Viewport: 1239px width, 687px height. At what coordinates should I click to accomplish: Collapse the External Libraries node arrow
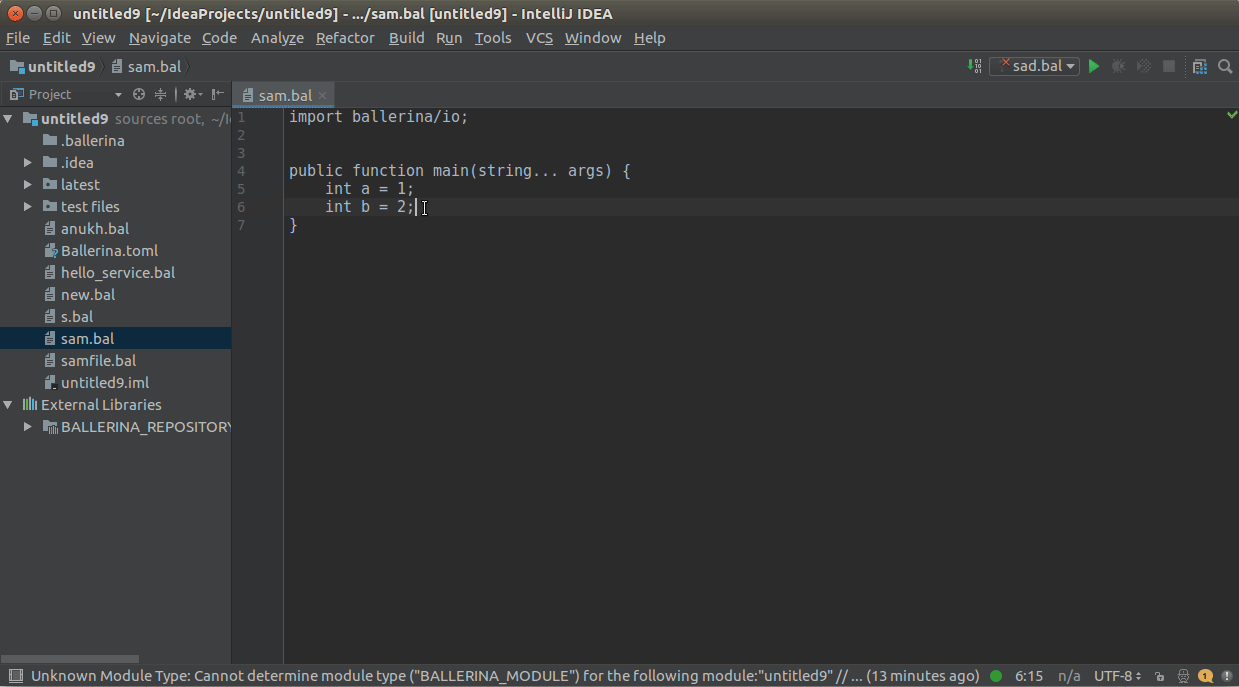8,405
